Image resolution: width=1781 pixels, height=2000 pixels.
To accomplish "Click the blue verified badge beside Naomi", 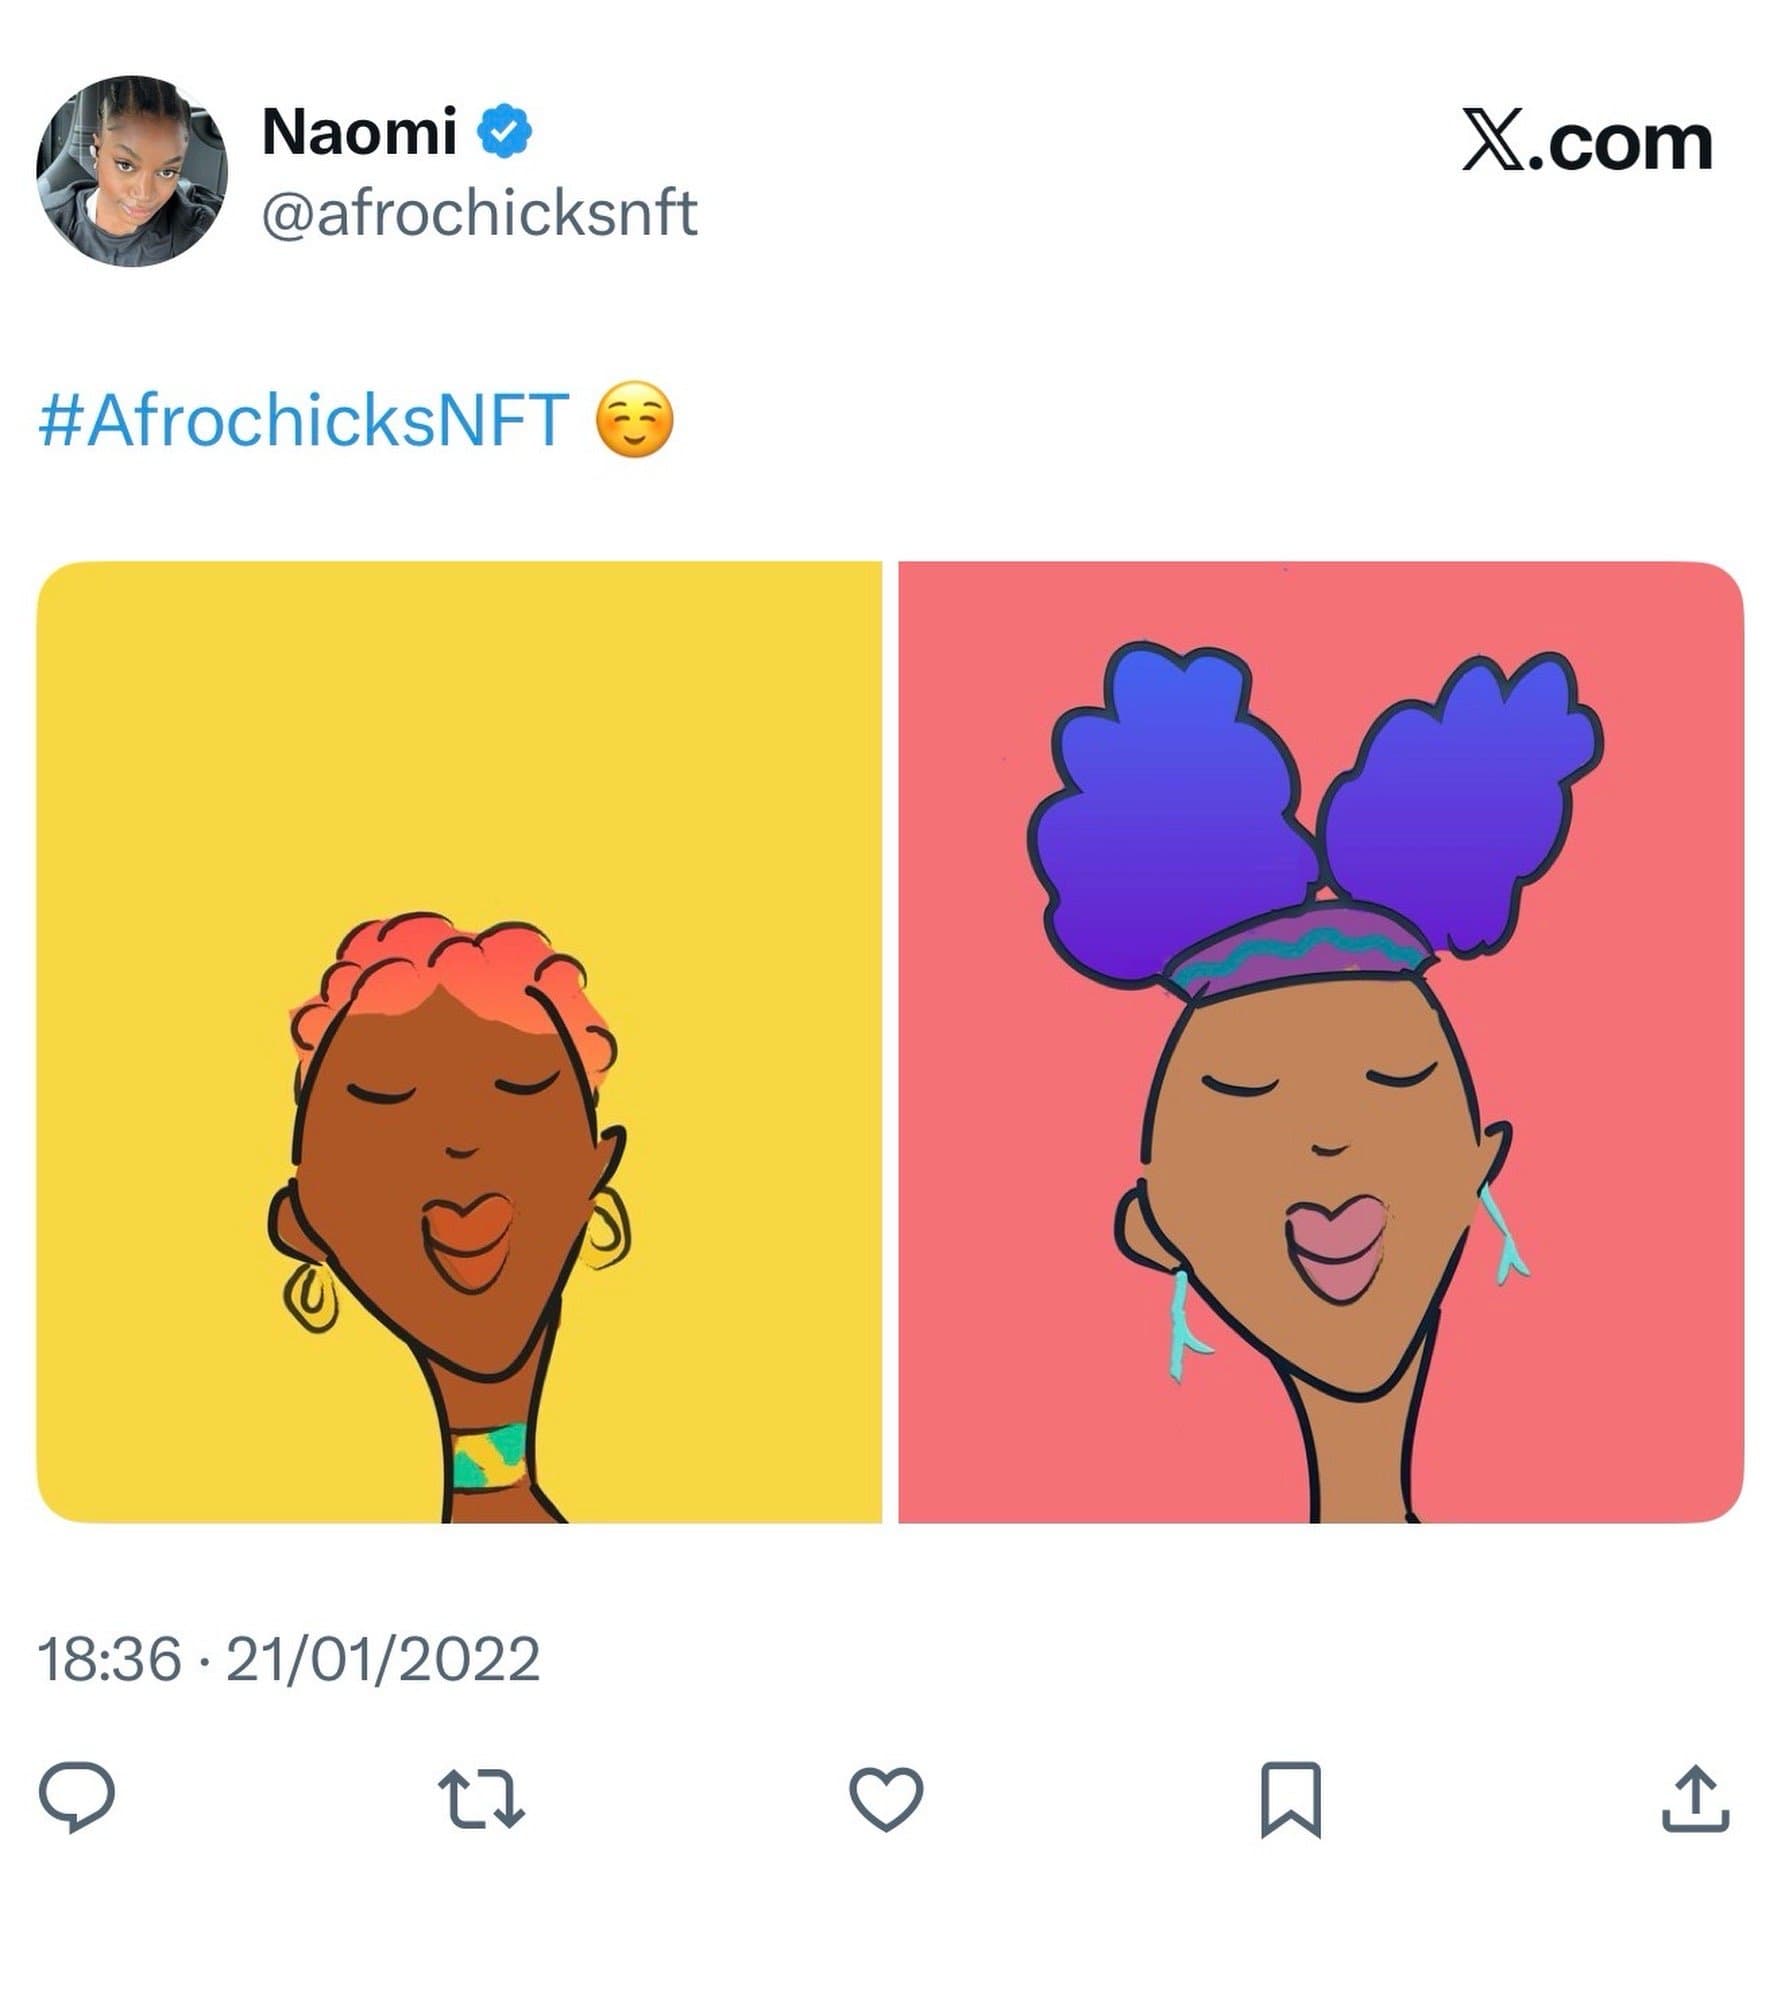I will 508,131.
